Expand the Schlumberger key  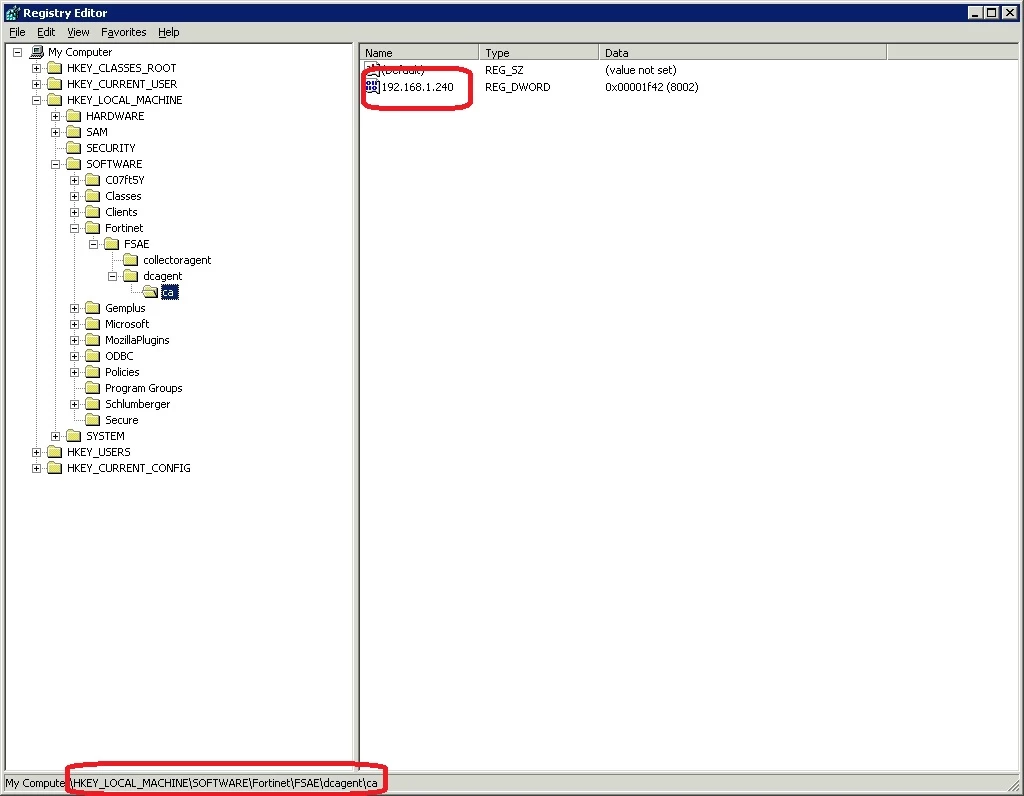coord(74,404)
